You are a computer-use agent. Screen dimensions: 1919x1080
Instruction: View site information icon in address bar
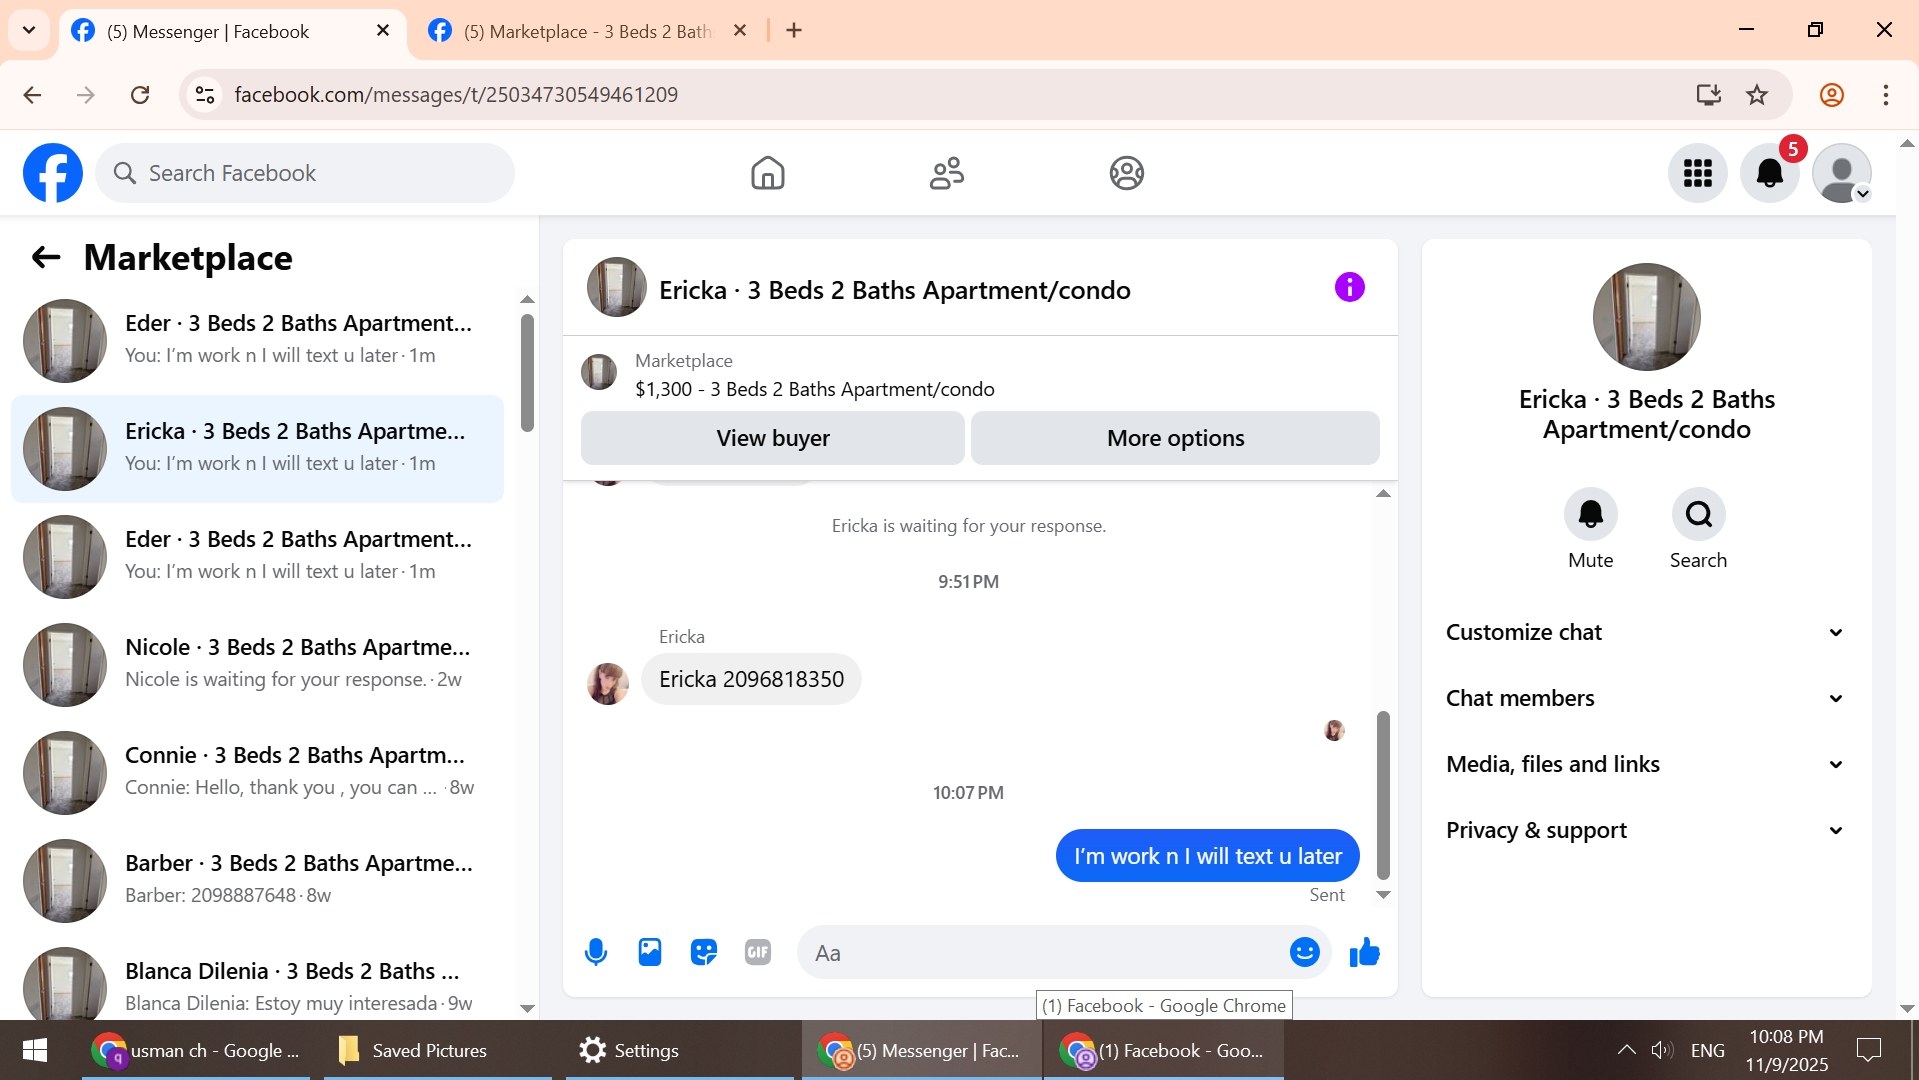[205, 95]
